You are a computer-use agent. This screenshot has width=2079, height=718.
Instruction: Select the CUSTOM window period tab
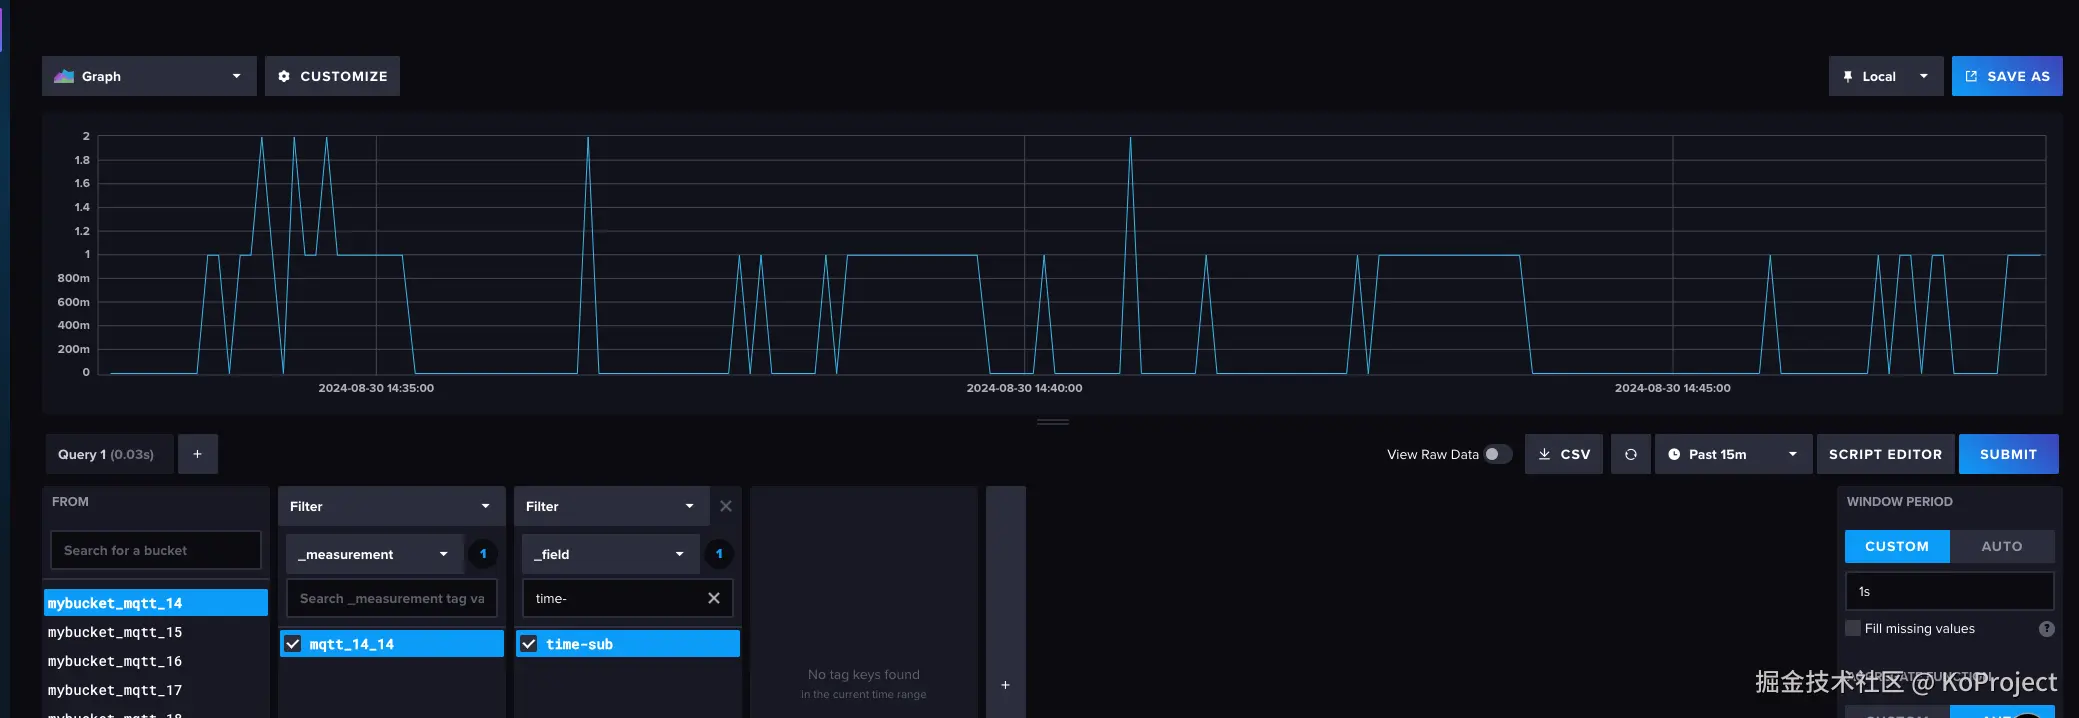coord(1897,546)
